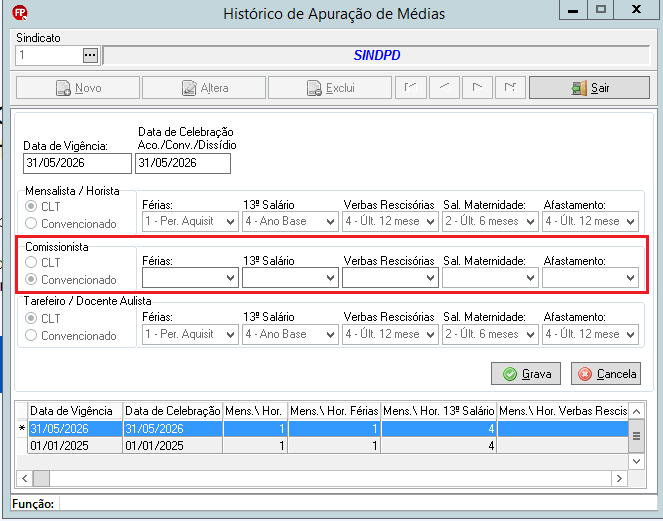
Task: Click the Novo button
Action: point(78,88)
